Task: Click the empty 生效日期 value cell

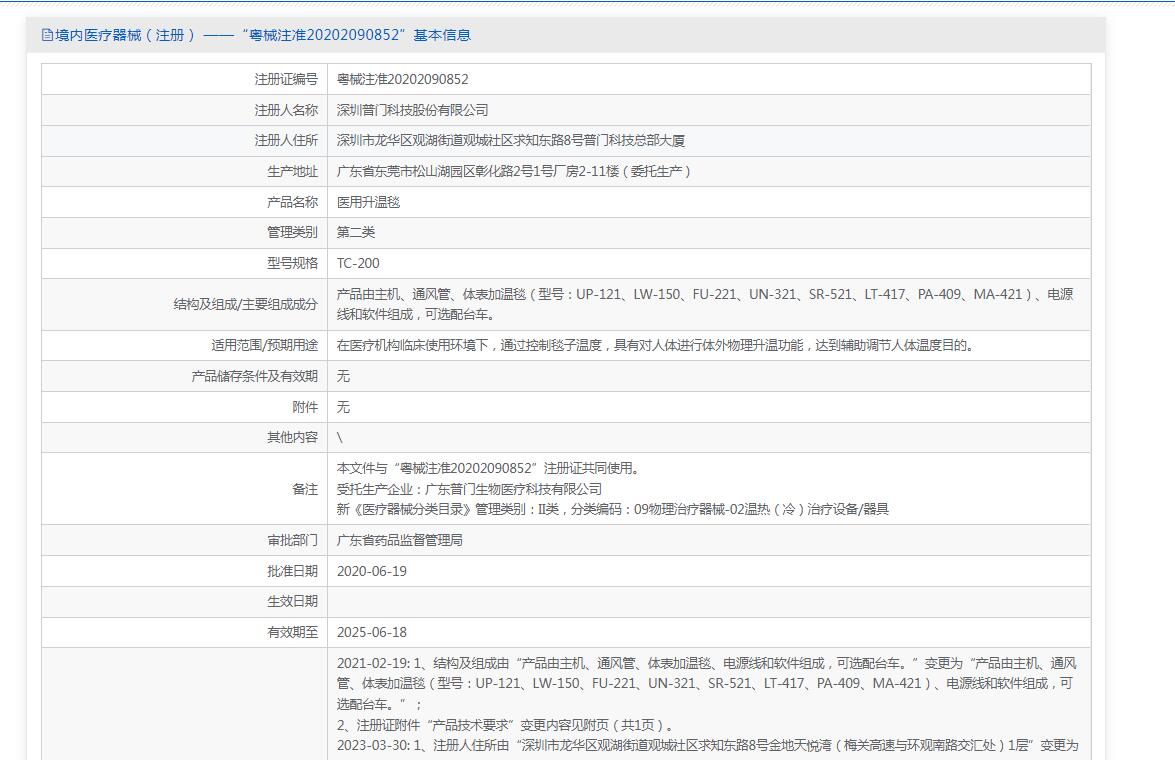Action: pos(708,601)
